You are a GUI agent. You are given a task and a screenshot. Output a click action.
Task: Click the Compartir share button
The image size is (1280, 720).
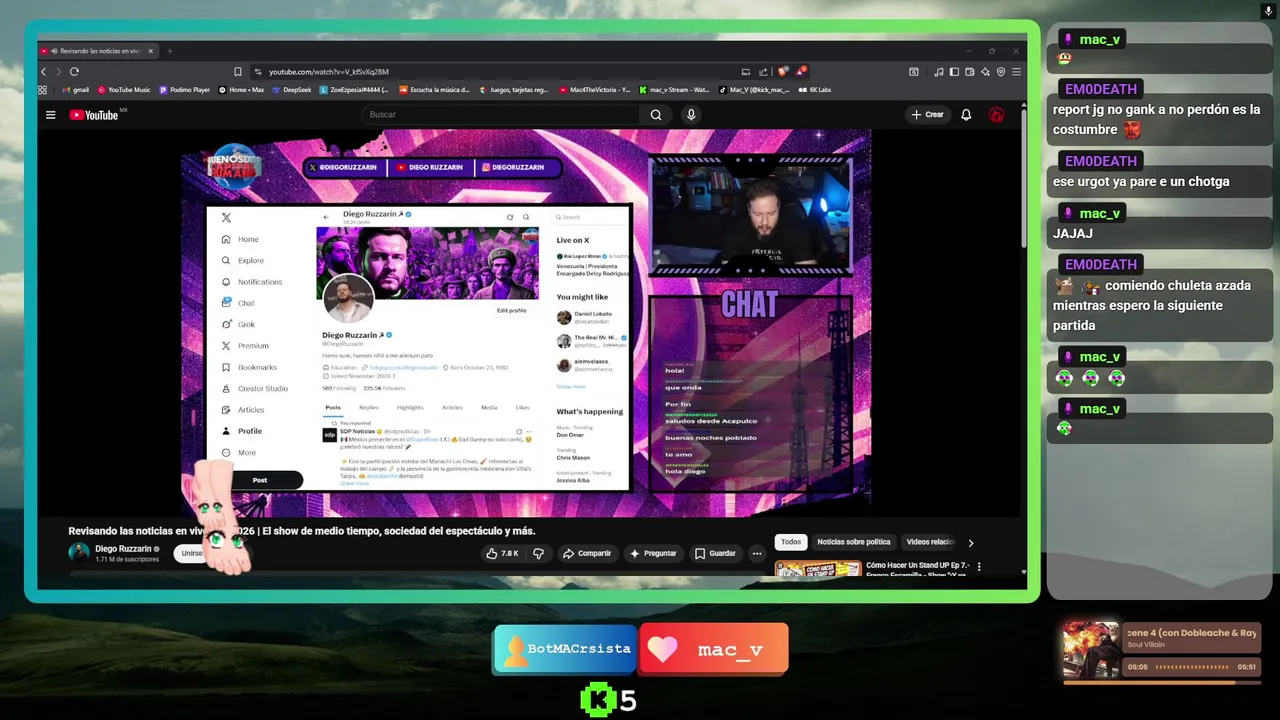click(x=587, y=553)
